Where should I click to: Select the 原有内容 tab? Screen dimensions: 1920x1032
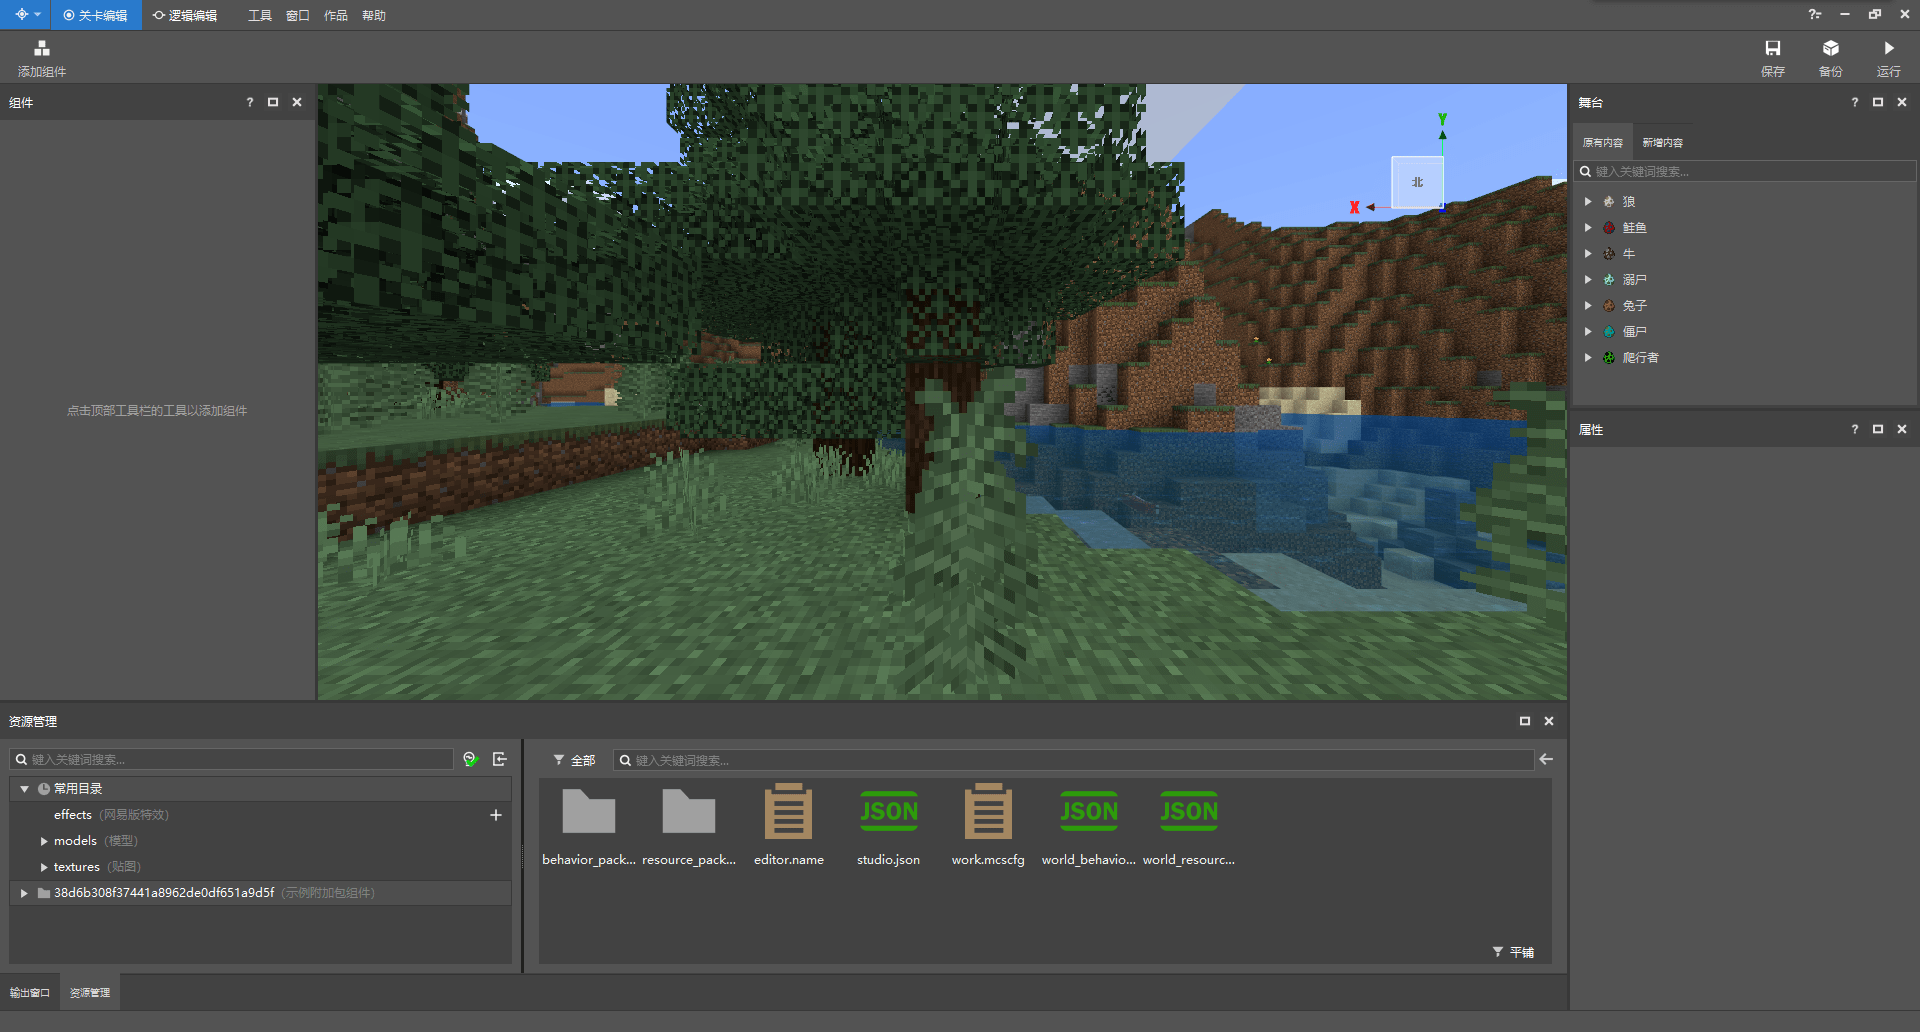click(x=1603, y=142)
